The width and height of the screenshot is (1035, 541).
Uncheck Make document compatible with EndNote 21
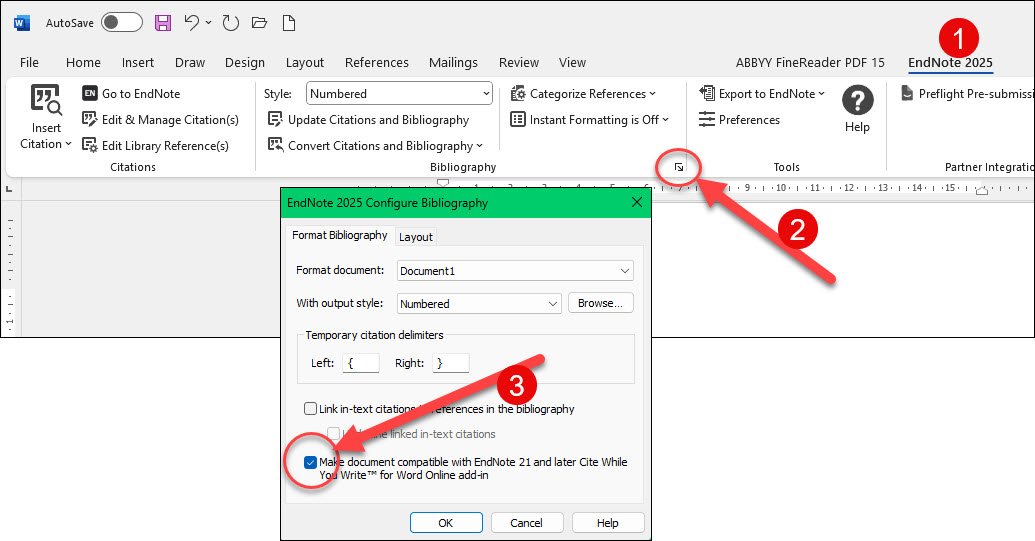(311, 462)
